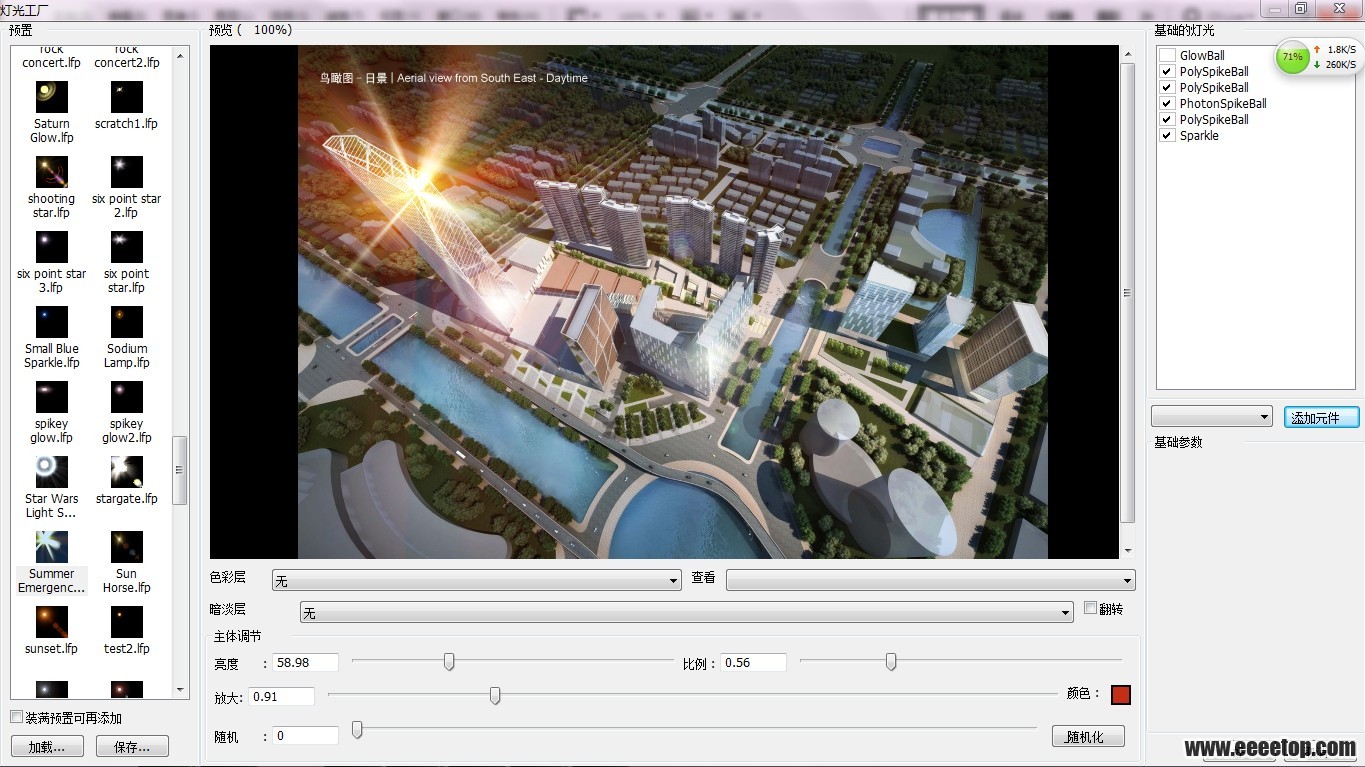Select the six point star 3.lfp preset icon
The image size is (1365, 767).
(51, 247)
